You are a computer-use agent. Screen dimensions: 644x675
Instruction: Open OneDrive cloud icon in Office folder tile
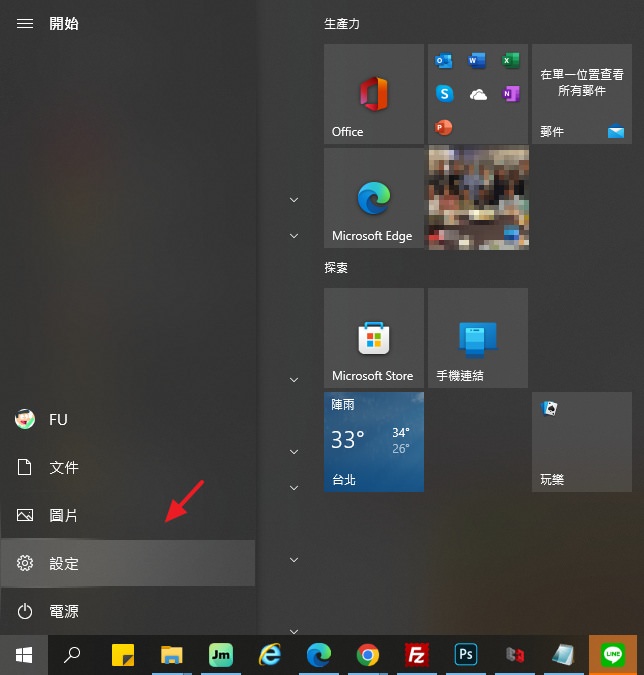(x=478, y=94)
